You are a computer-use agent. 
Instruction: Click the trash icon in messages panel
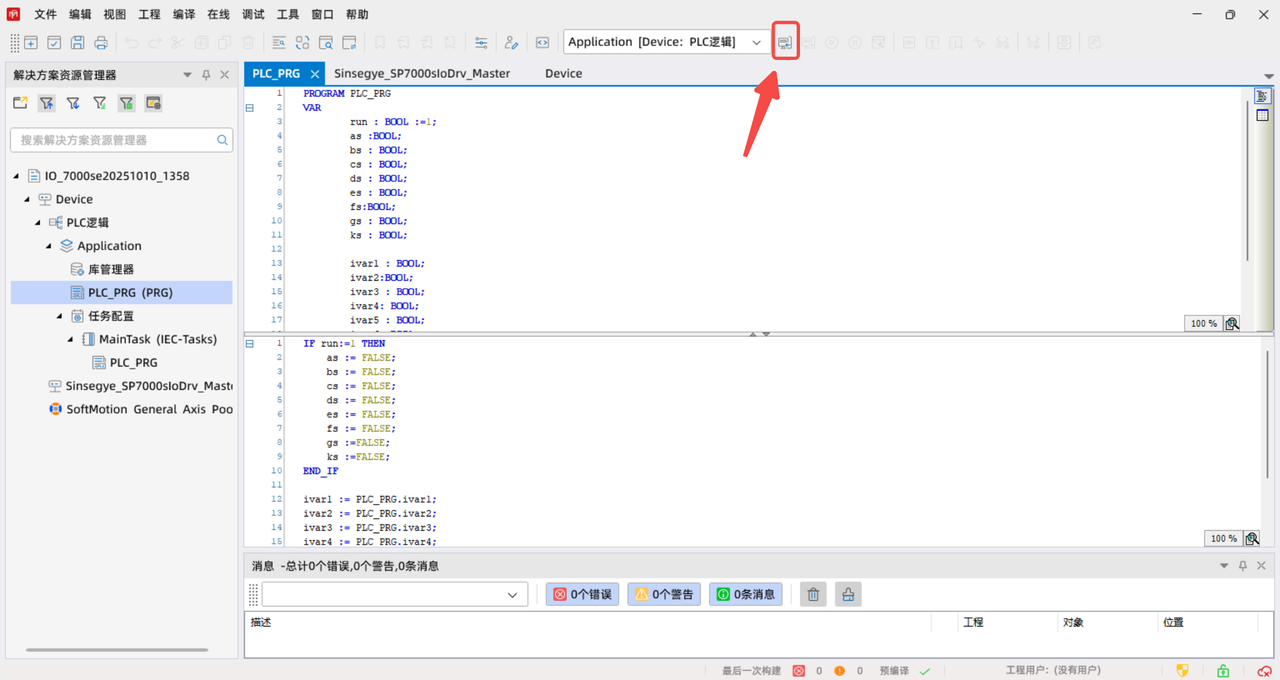tap(813, 595)
